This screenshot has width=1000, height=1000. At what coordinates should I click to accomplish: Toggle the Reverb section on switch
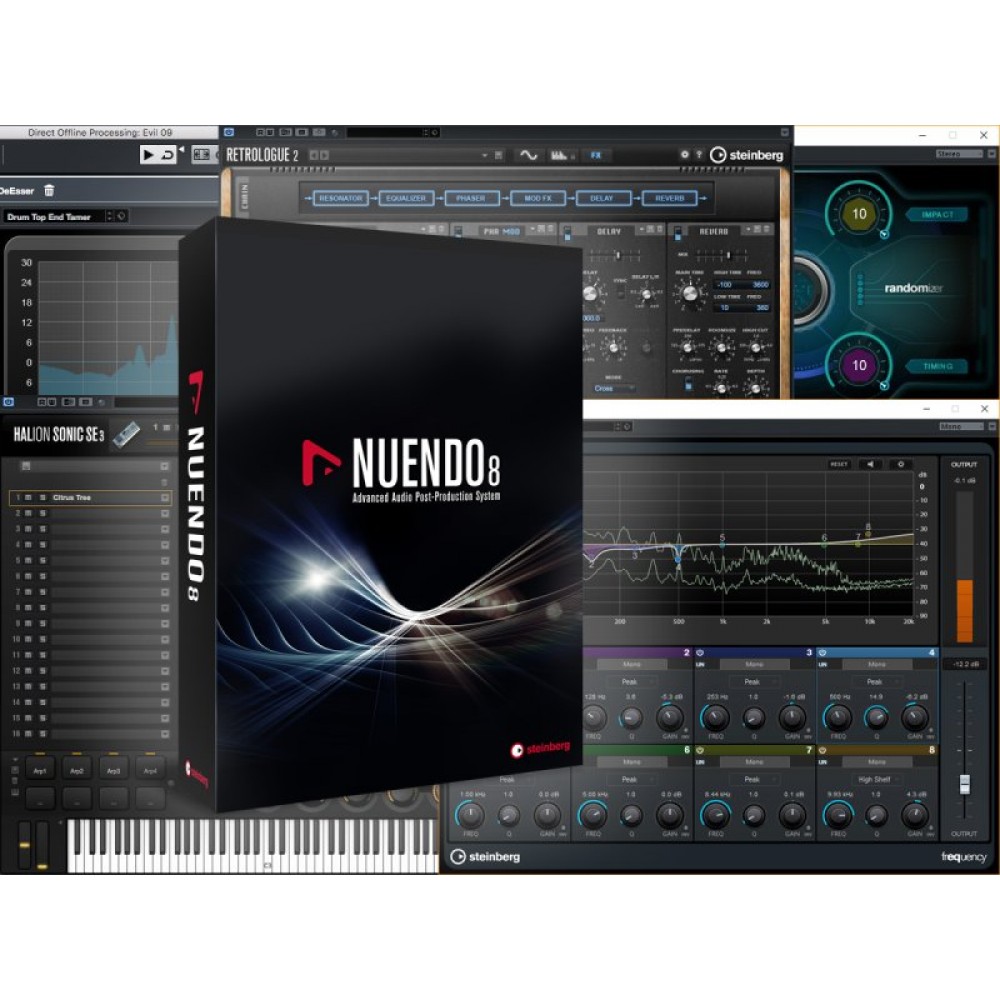click(678, 233)
